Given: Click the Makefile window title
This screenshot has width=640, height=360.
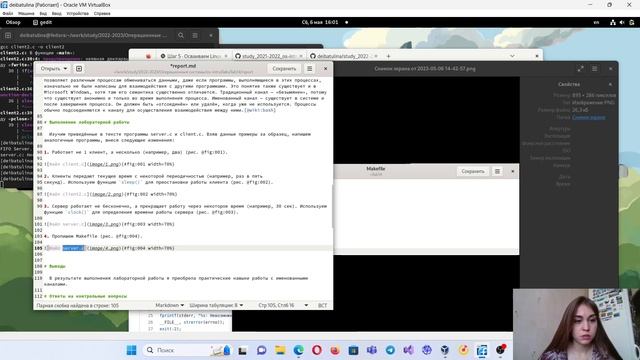Looking at the screenshot, I should pos(376,169).
